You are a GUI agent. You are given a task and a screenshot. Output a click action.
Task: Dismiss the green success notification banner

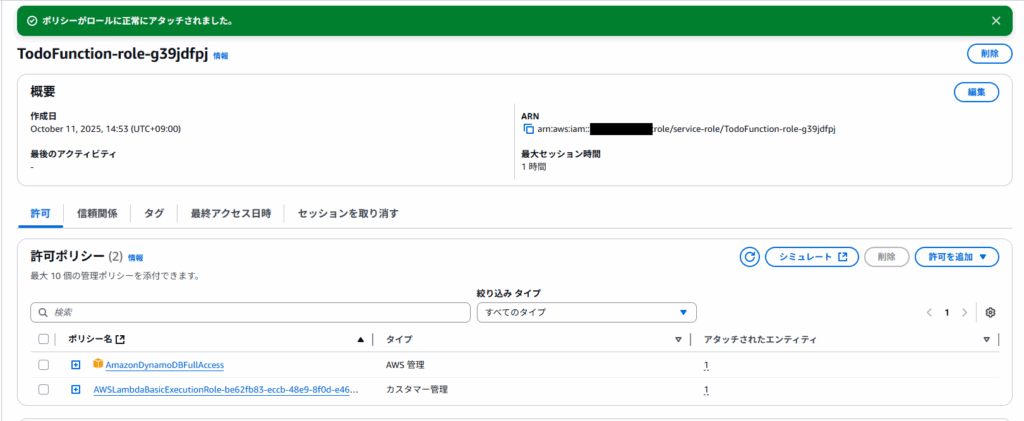(x=995, y=20)
